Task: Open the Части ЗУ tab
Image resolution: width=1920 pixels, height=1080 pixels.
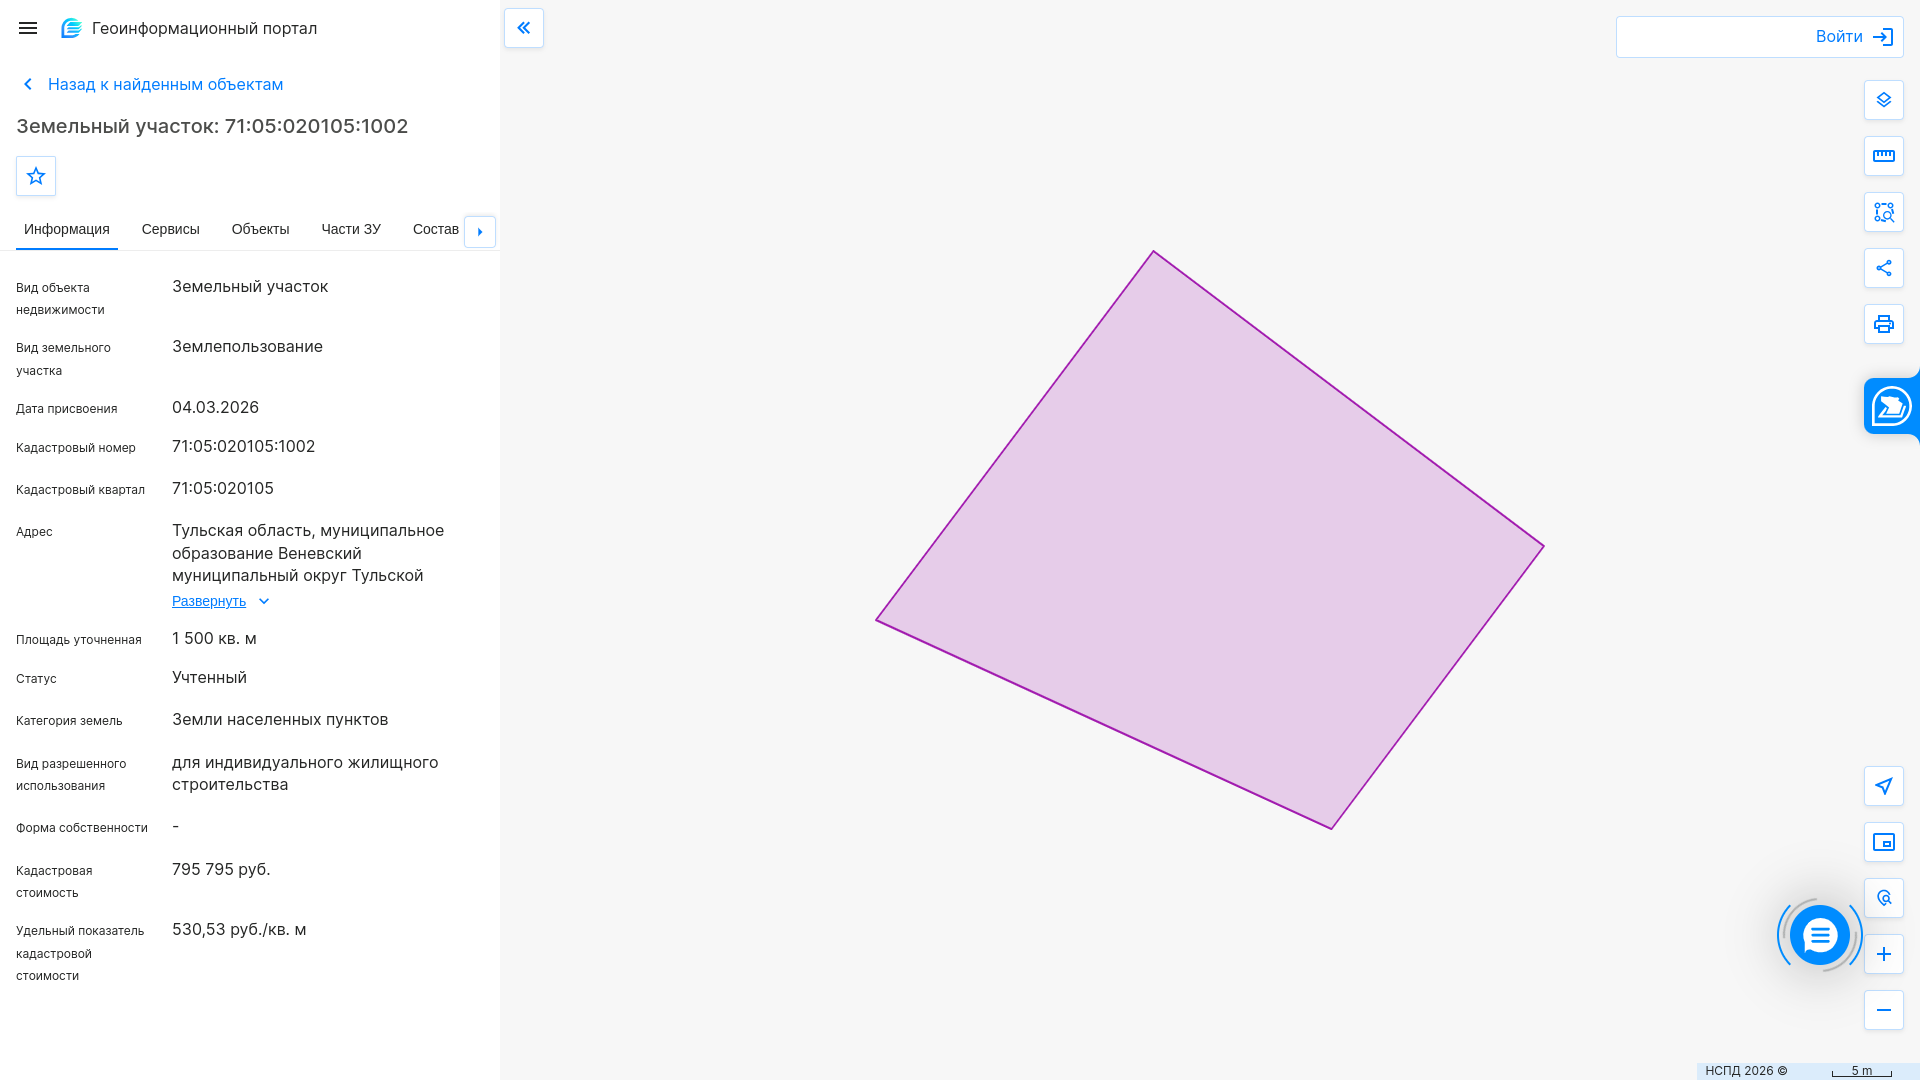Action: coord(351,229)
